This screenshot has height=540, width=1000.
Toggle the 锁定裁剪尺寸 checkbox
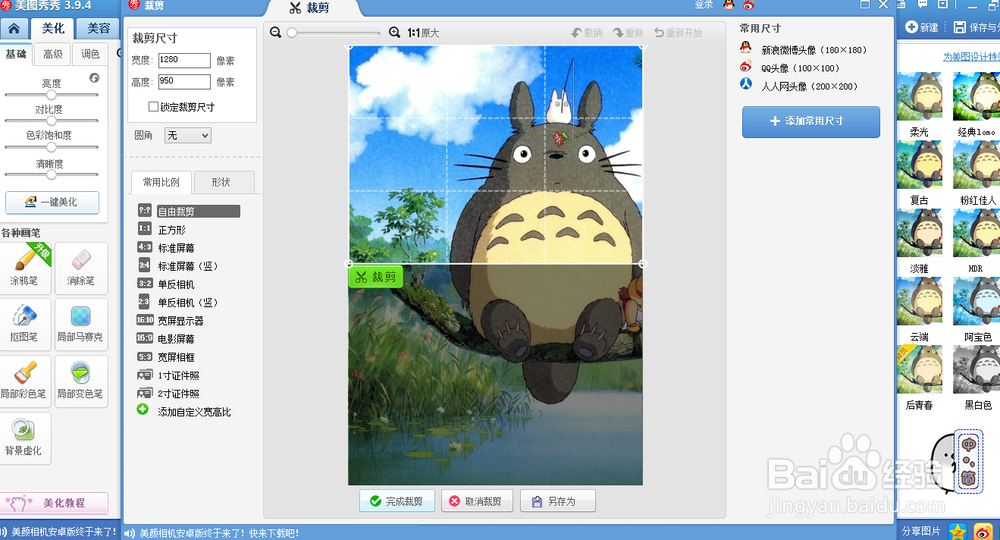[153, 106]
